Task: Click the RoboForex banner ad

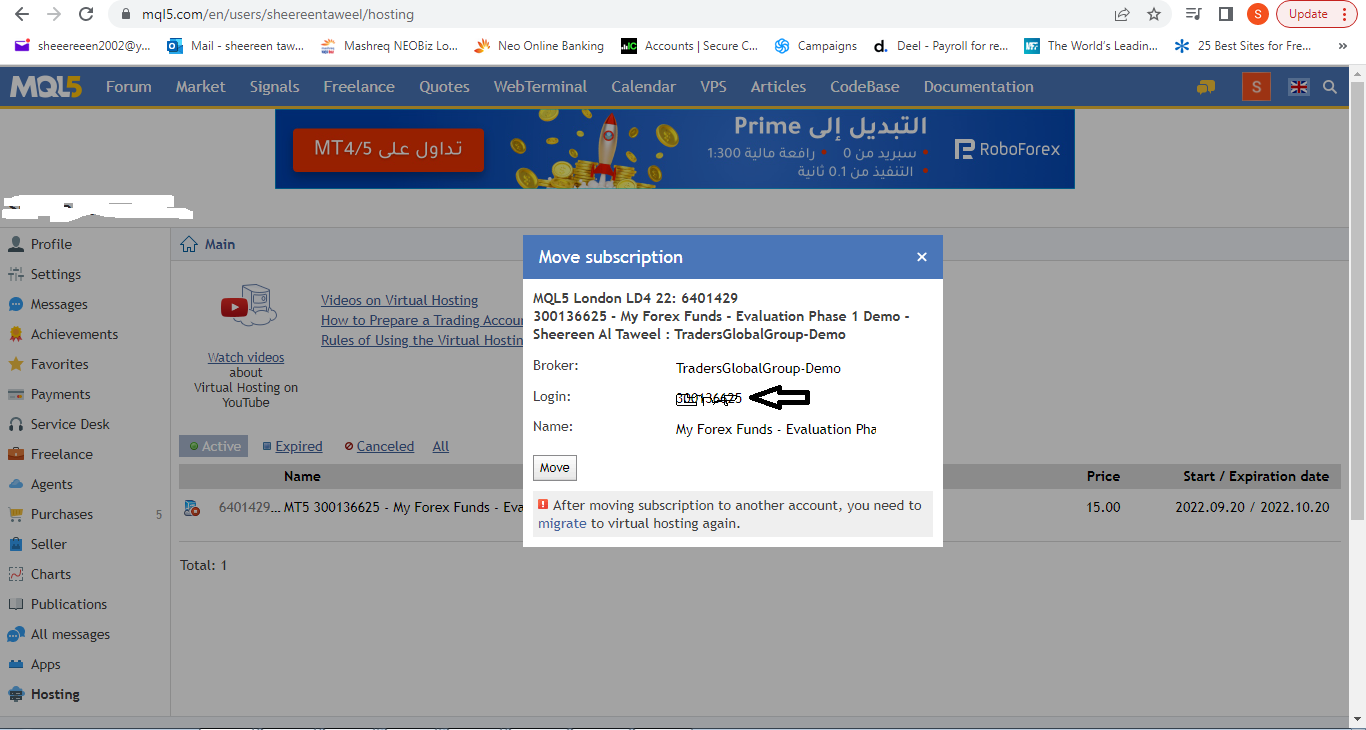Action: click(x=675, y=149)
